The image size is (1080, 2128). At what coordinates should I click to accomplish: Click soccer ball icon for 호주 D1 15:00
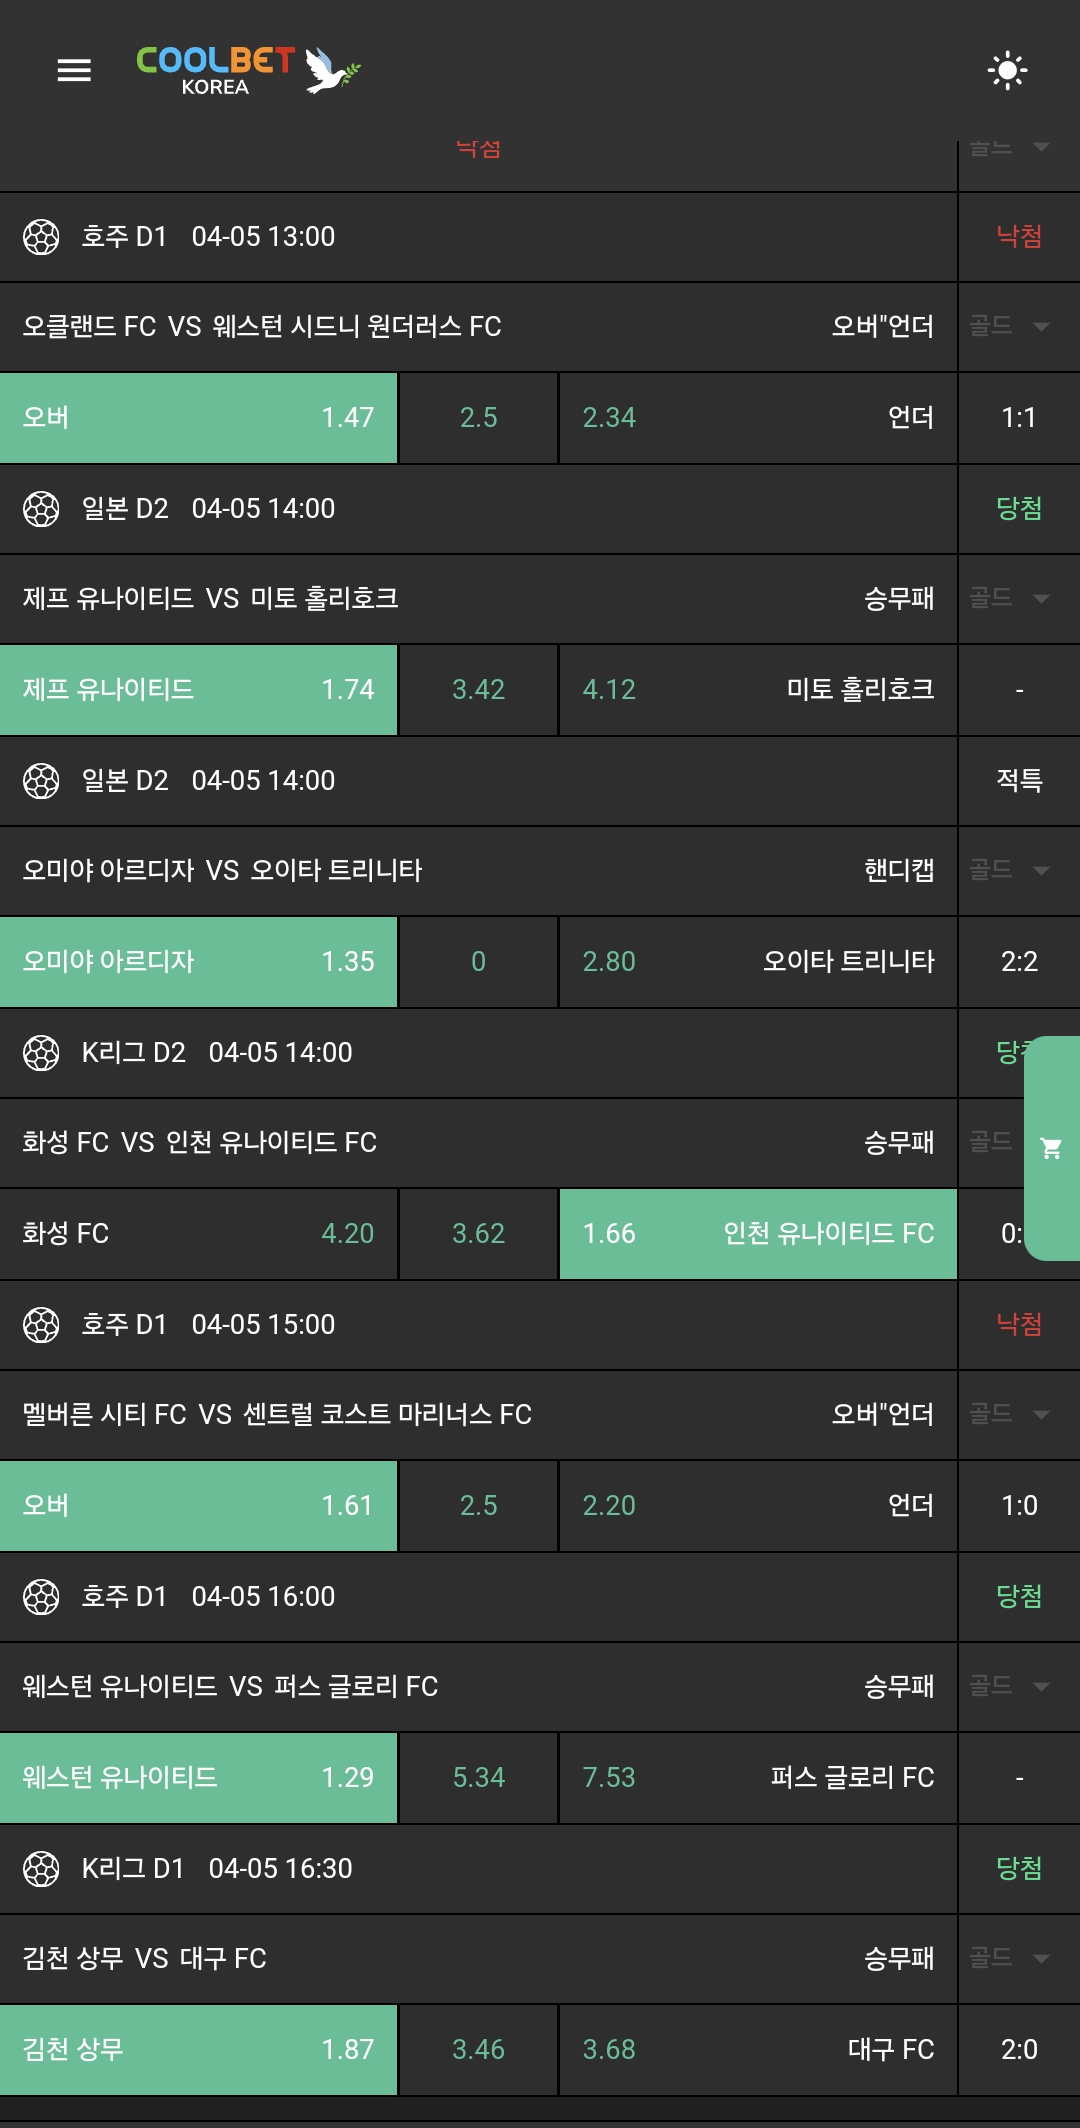pos(41,1325)
